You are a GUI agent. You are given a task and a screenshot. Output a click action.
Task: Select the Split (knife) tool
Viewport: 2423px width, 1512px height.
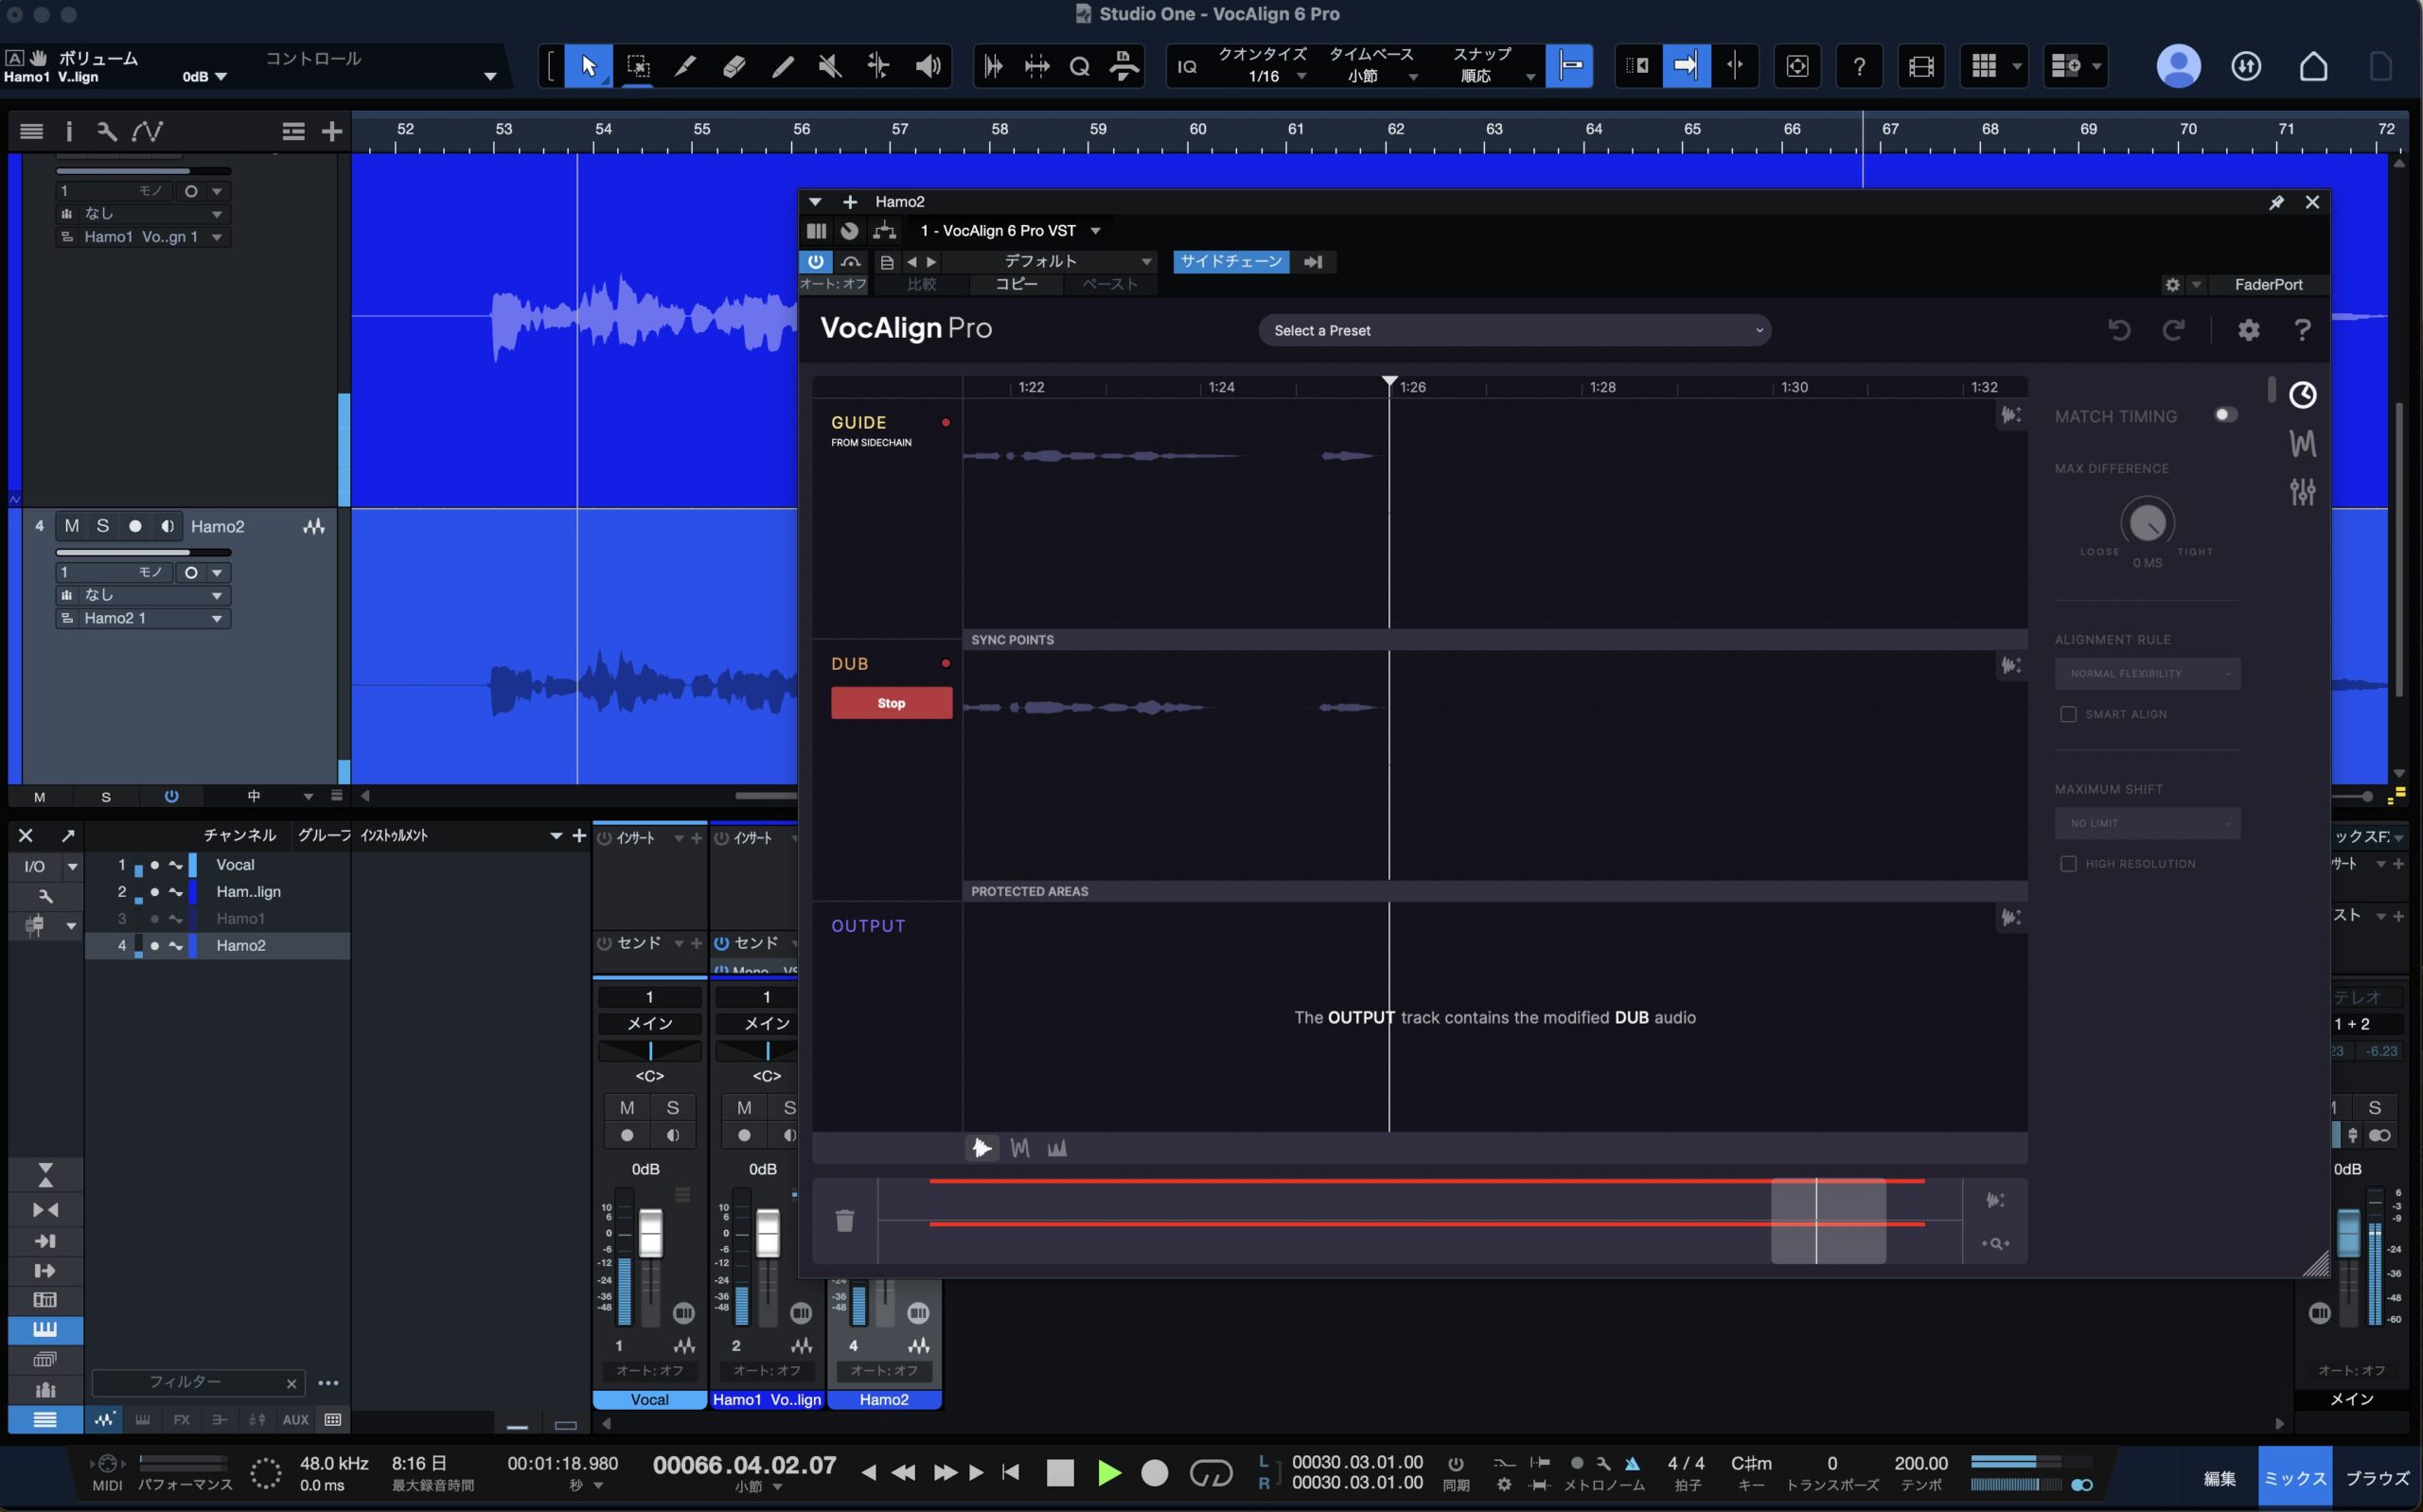coord(685,66)
